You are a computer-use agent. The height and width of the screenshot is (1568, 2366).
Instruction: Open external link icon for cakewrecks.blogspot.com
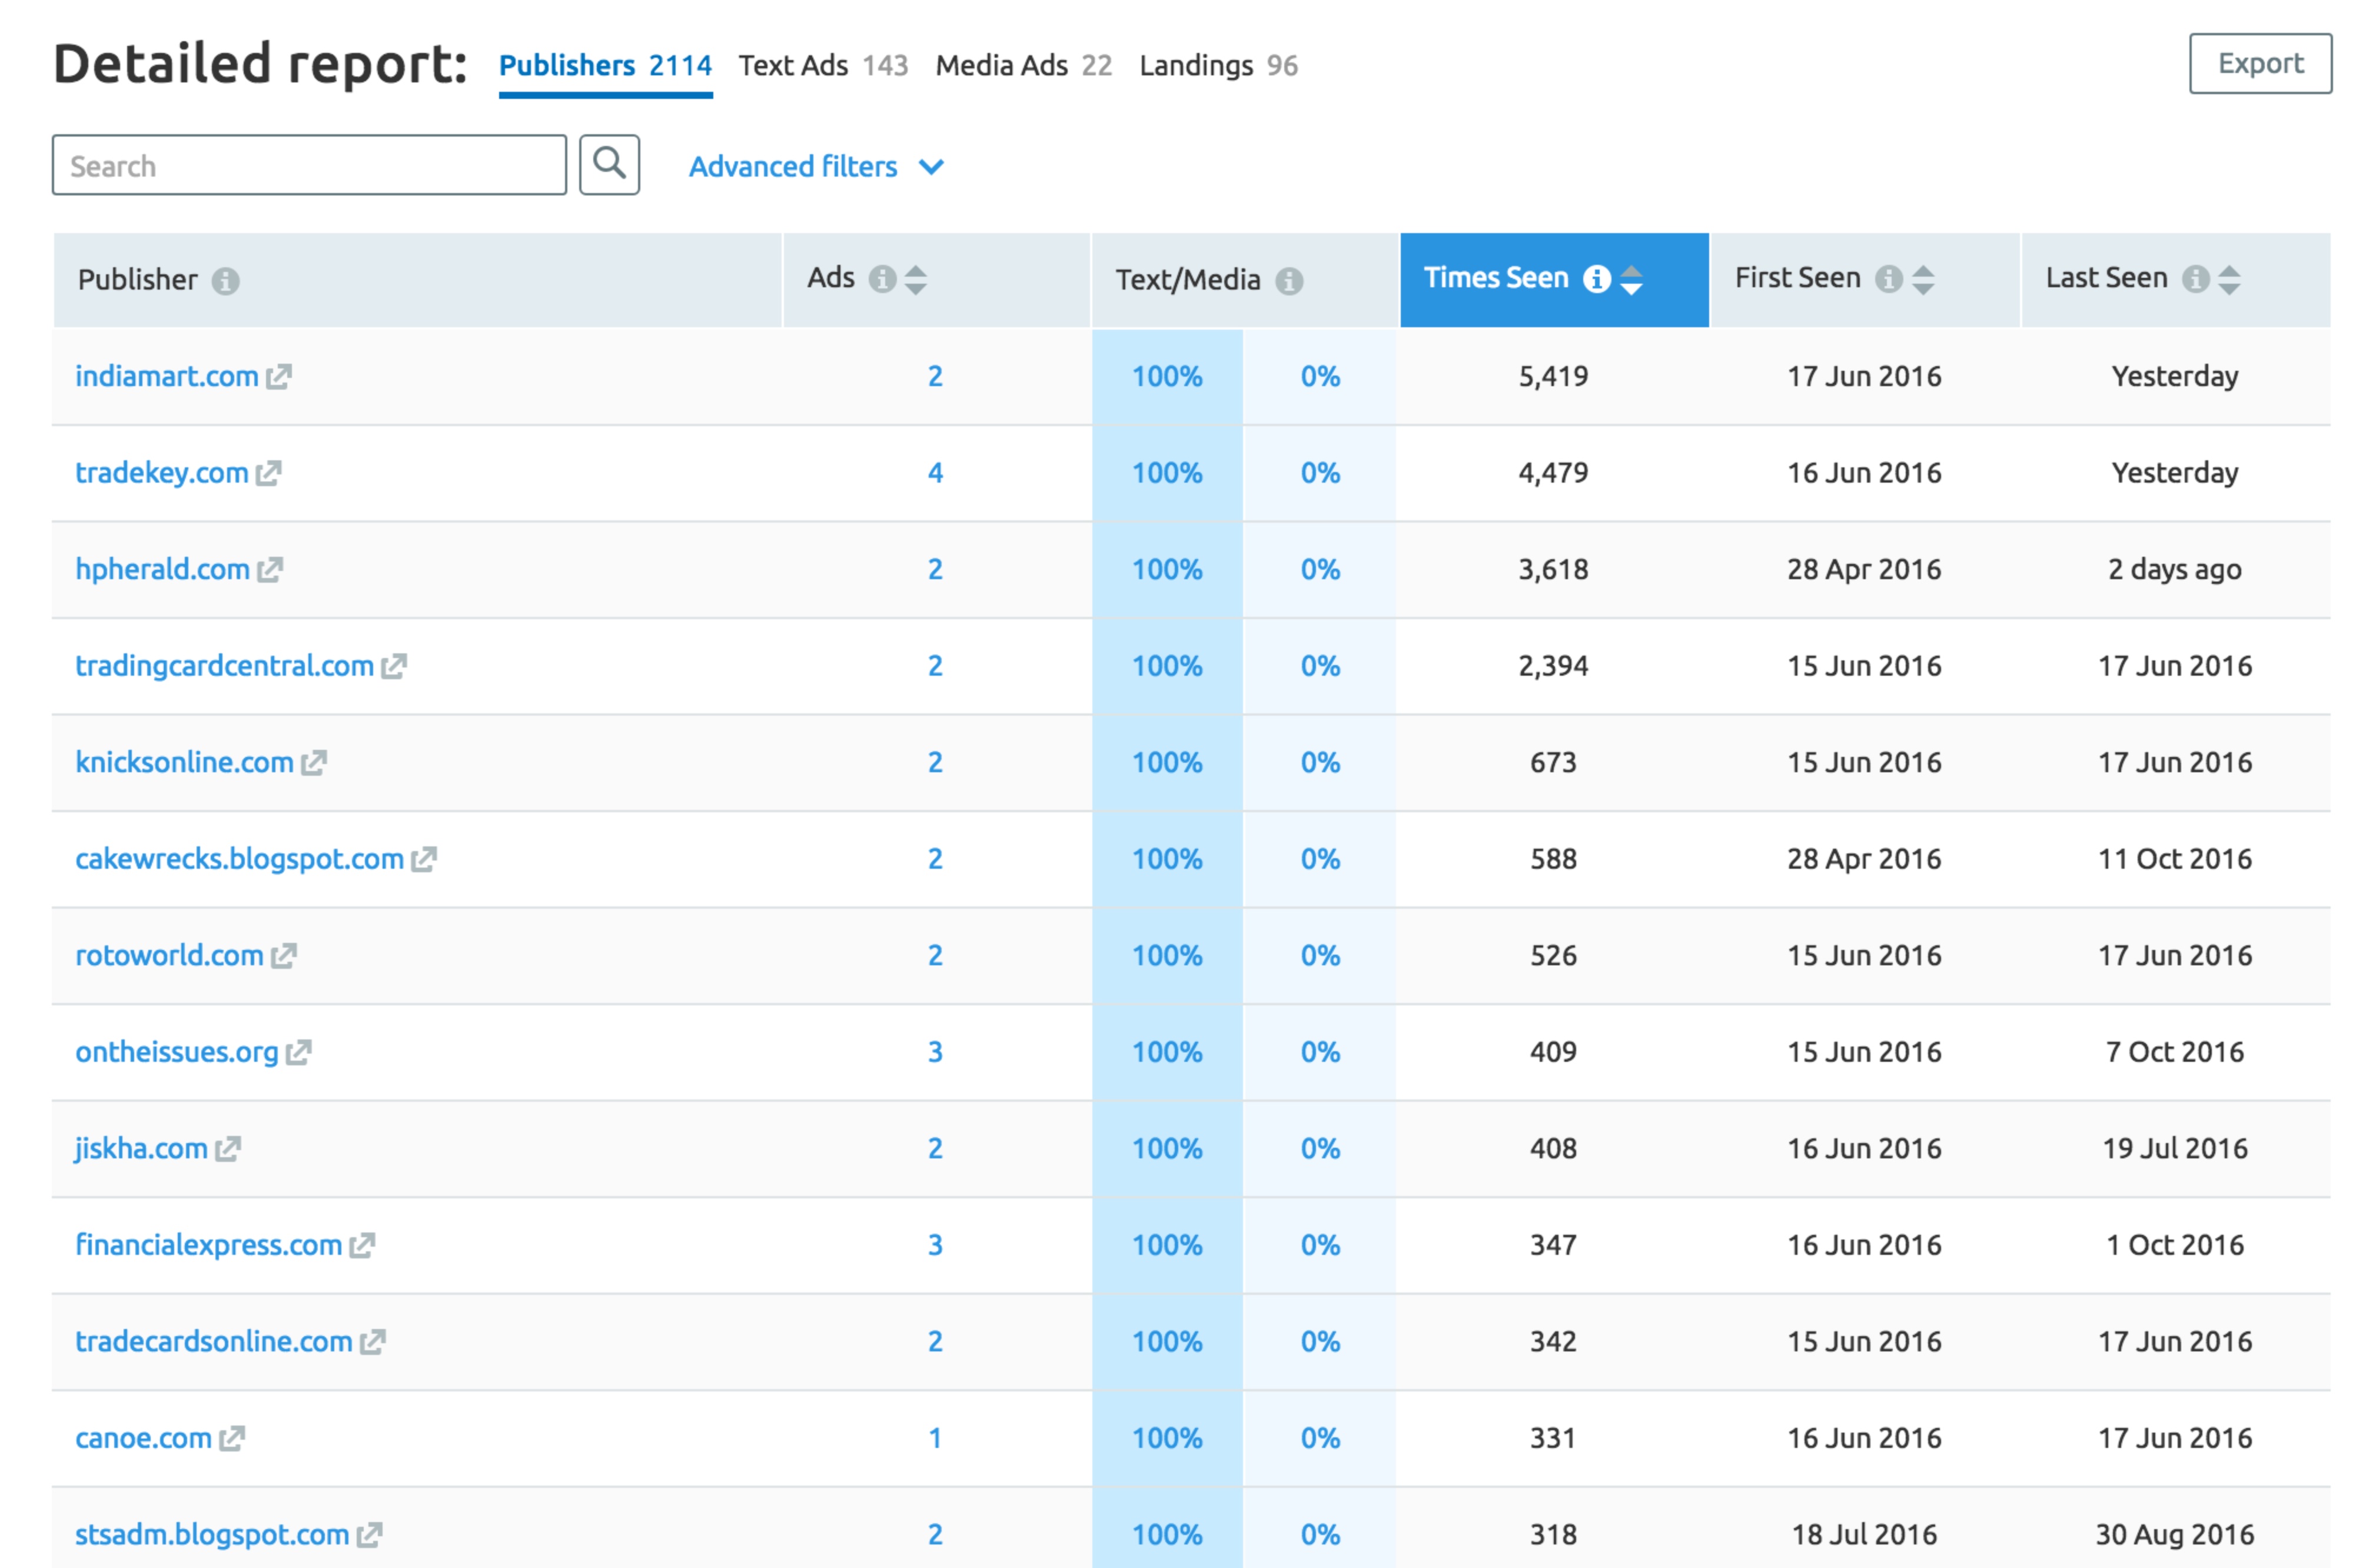coord(424,858)
